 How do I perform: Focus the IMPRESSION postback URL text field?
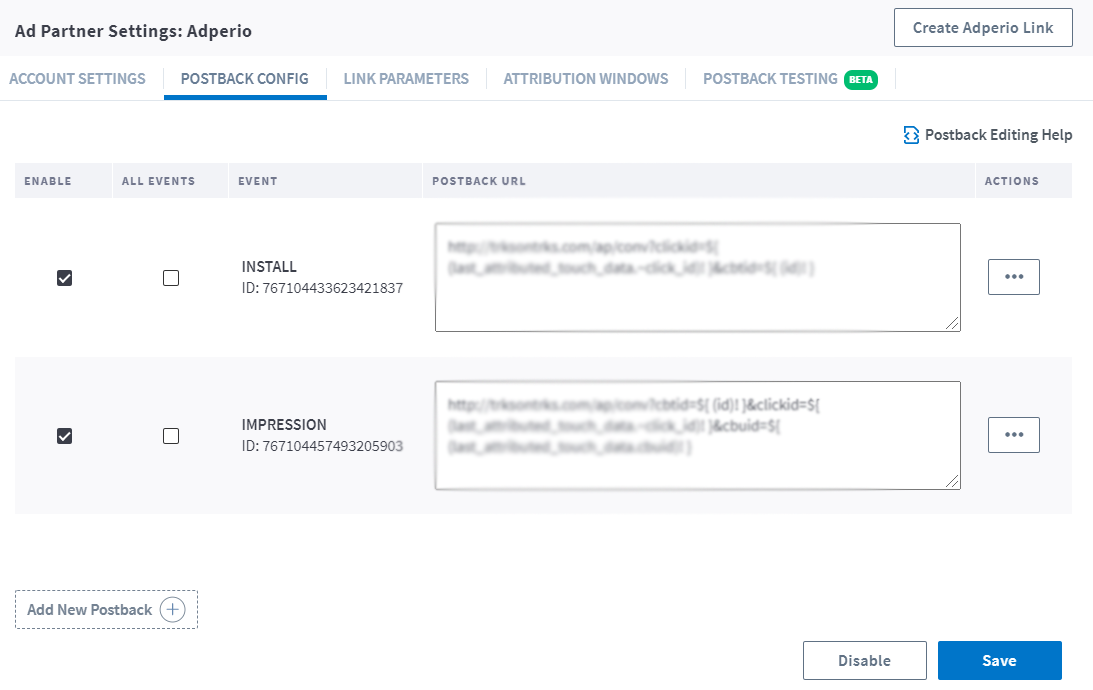click(698, 436)
